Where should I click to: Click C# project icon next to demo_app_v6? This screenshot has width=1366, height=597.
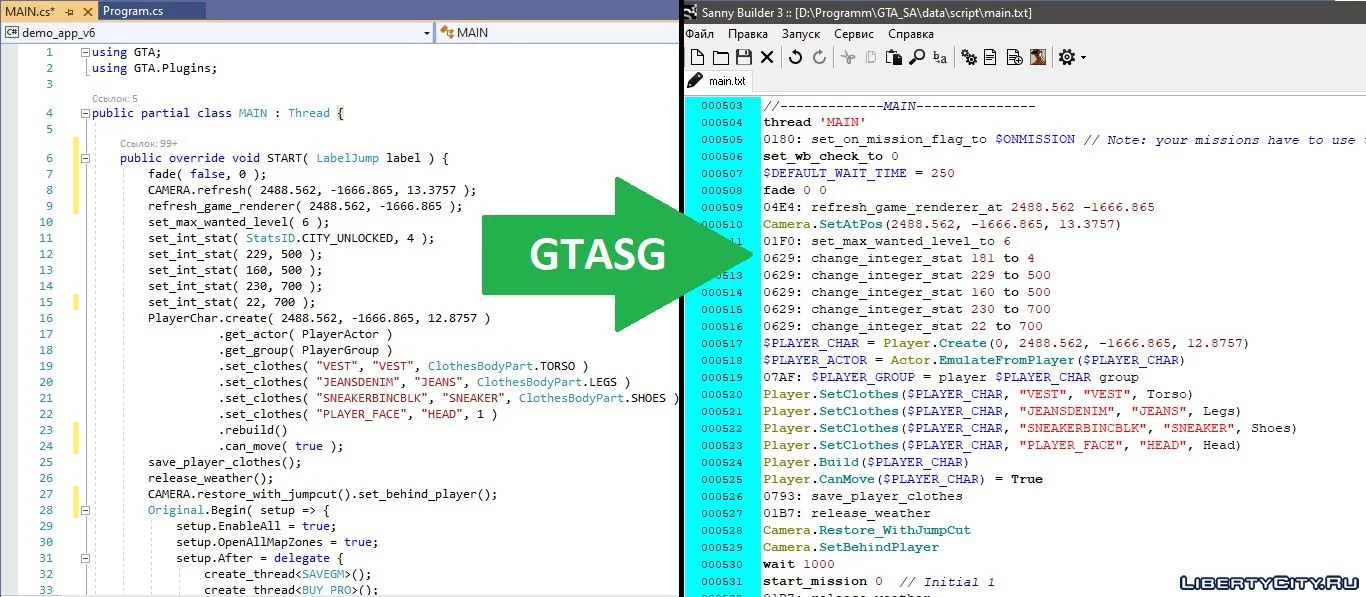[x=12, y=32]
